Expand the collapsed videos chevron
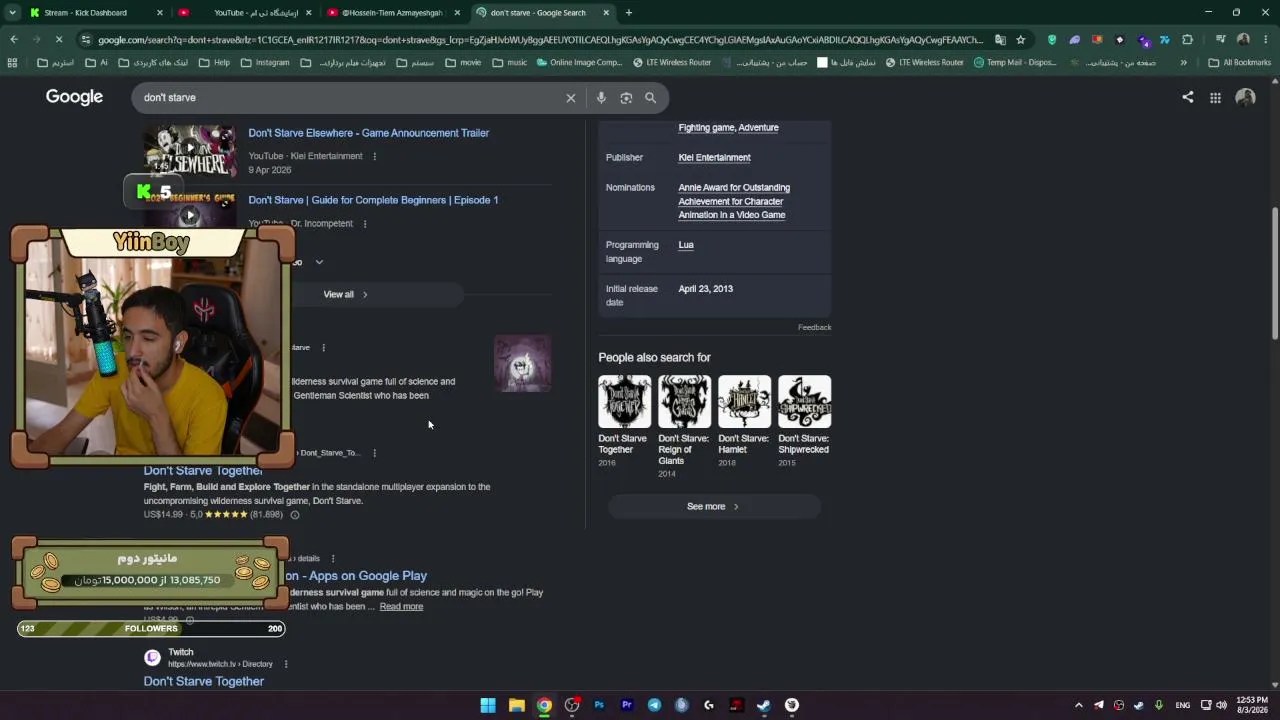The width and height of the screenshot is (1280, 720). [x=319, y=262]
